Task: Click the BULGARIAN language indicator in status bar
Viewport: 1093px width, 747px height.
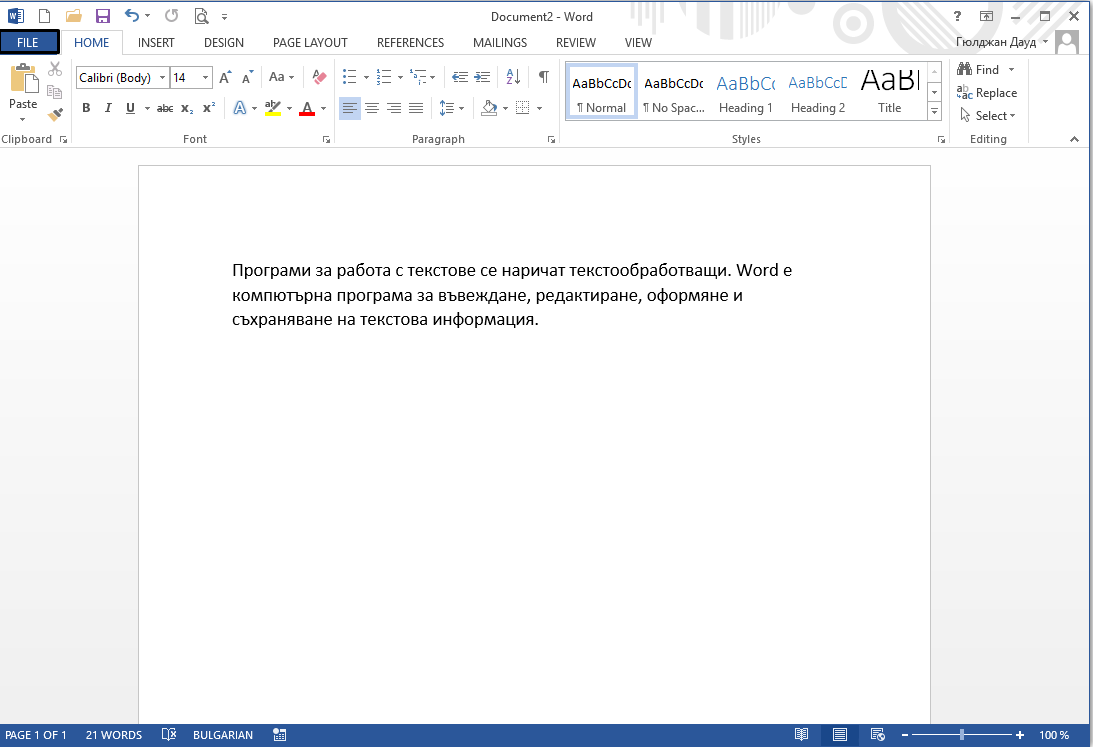Action: click(223, 735)
